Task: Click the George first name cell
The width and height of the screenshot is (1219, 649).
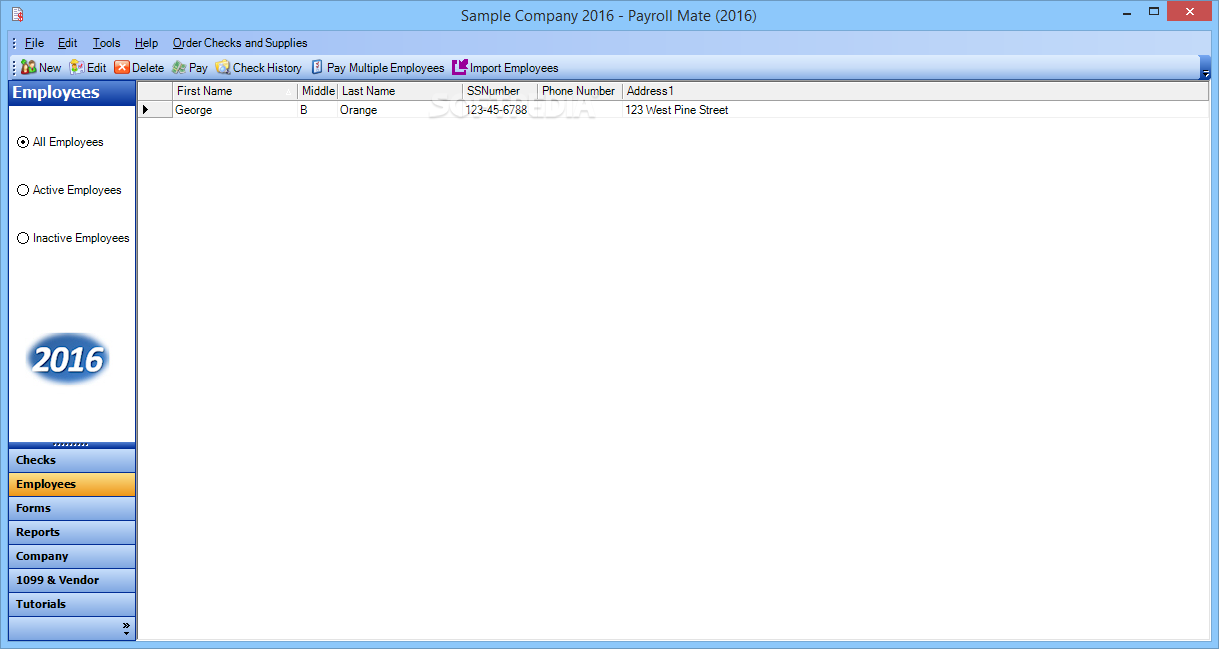Action: [235, 110]
